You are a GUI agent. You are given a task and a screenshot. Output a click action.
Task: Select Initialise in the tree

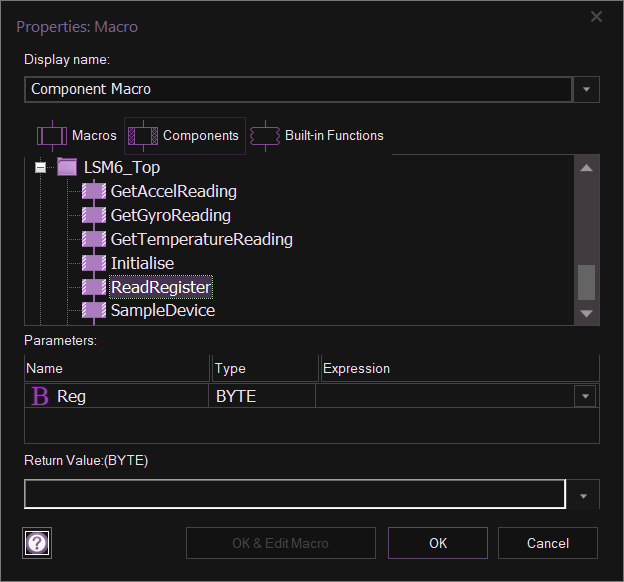click(x=142, y=263)
